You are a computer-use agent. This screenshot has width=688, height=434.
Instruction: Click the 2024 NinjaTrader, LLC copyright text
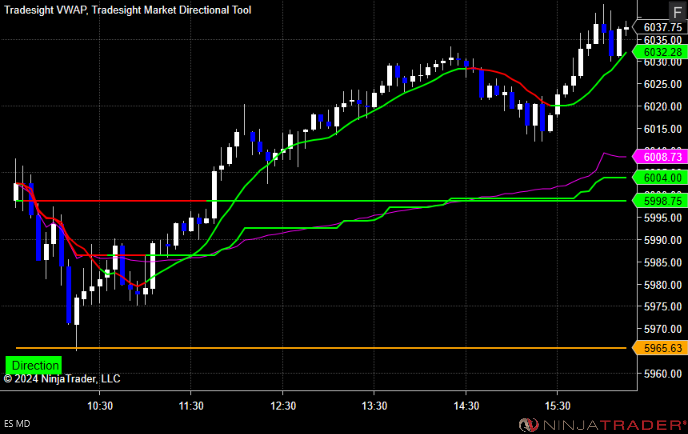[x=62, y=379]
